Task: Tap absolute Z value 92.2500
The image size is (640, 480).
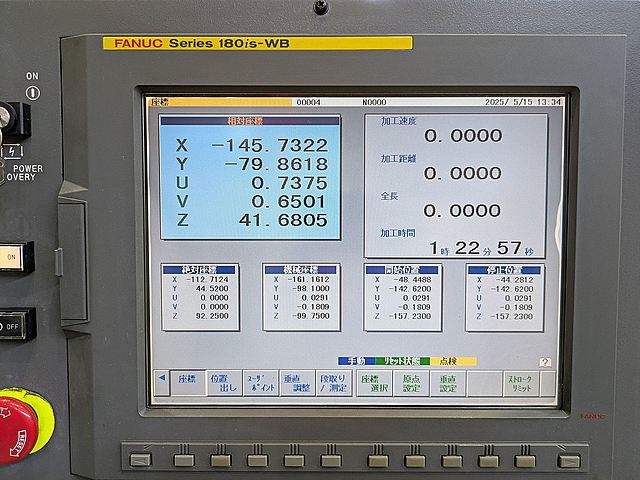Action: pos(212,316)
